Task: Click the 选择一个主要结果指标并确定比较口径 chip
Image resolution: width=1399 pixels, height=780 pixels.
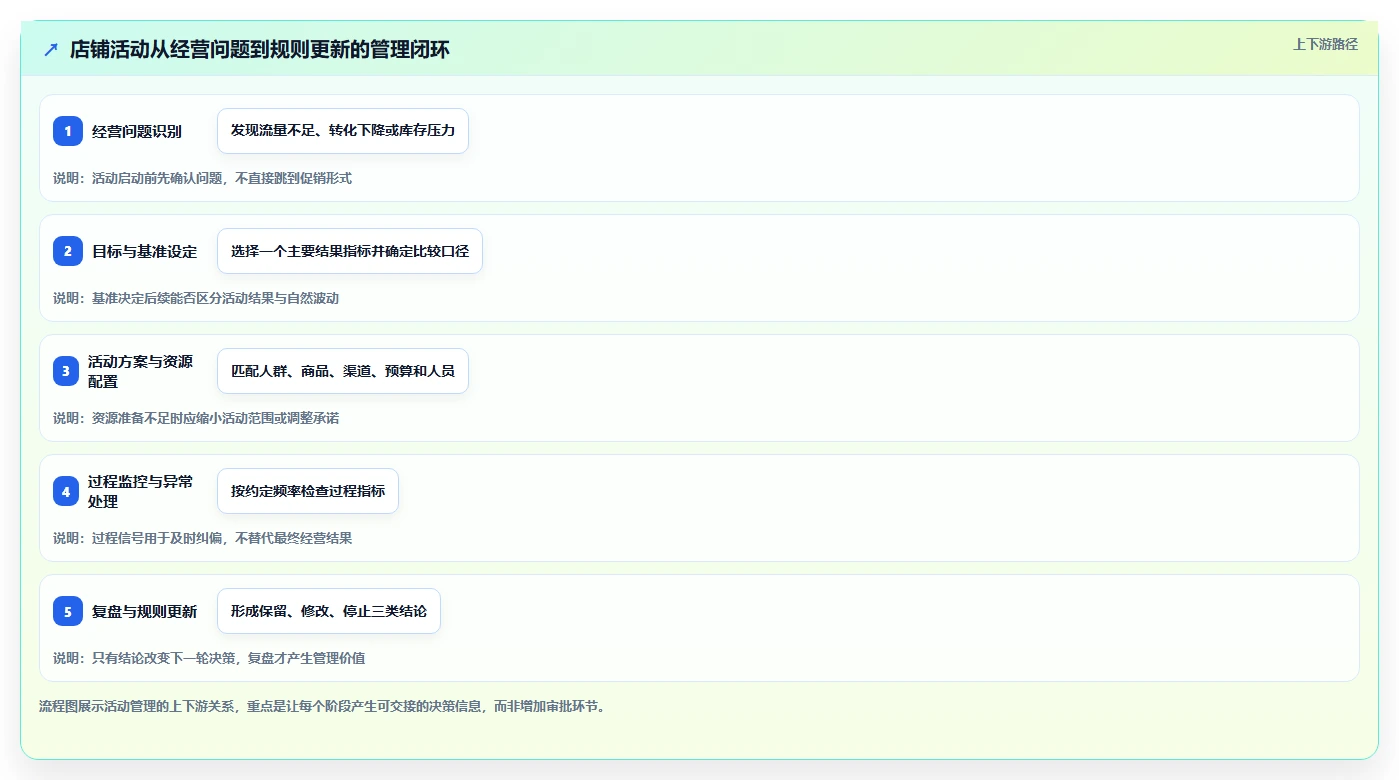Action: pos(350,251)
